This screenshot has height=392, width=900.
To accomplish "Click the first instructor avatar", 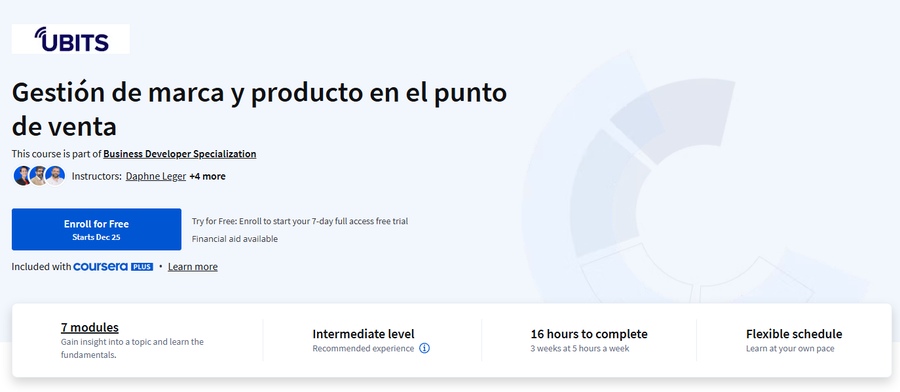I will click(x=22, y=176).
